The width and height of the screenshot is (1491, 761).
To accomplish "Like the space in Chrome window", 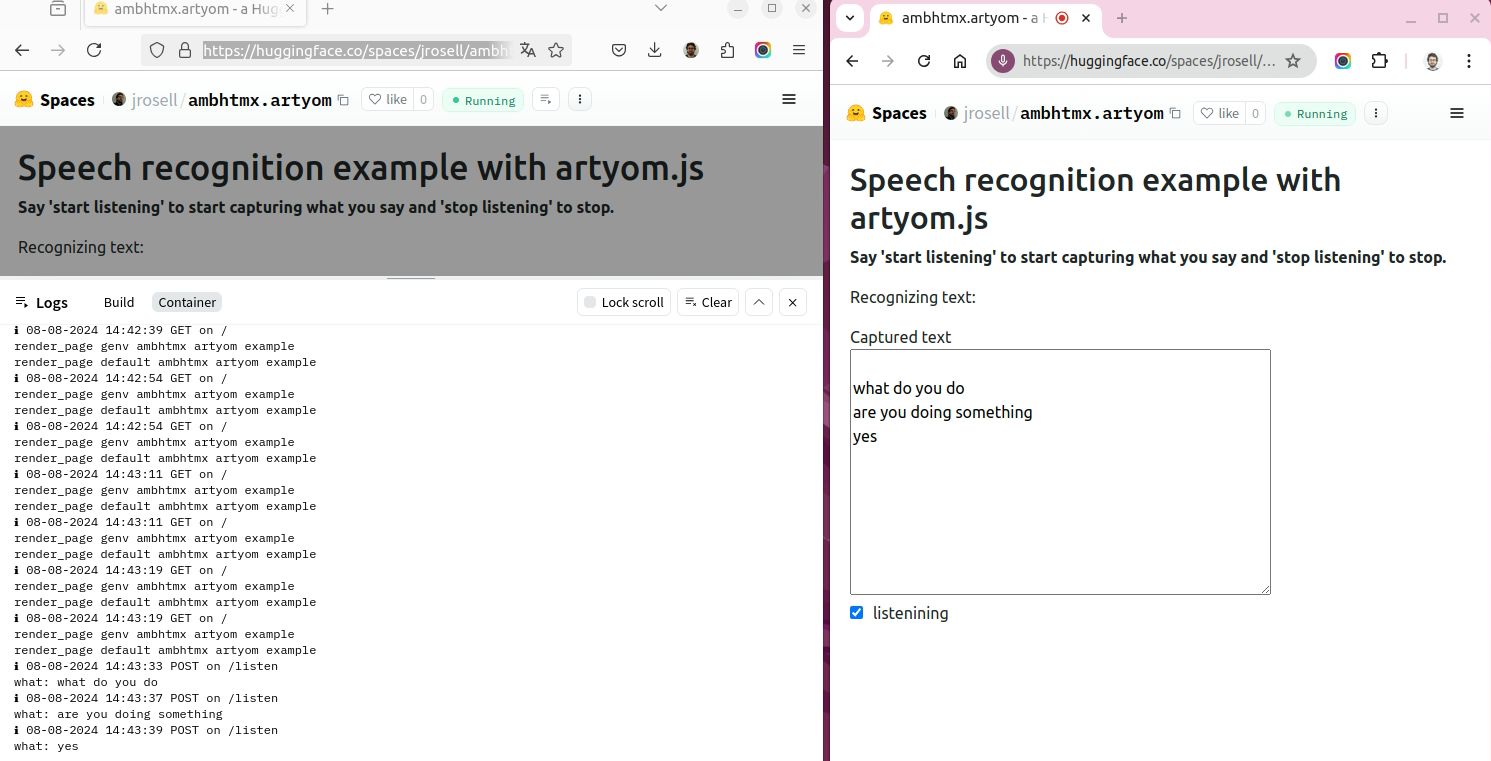I will click(1220, 113).
